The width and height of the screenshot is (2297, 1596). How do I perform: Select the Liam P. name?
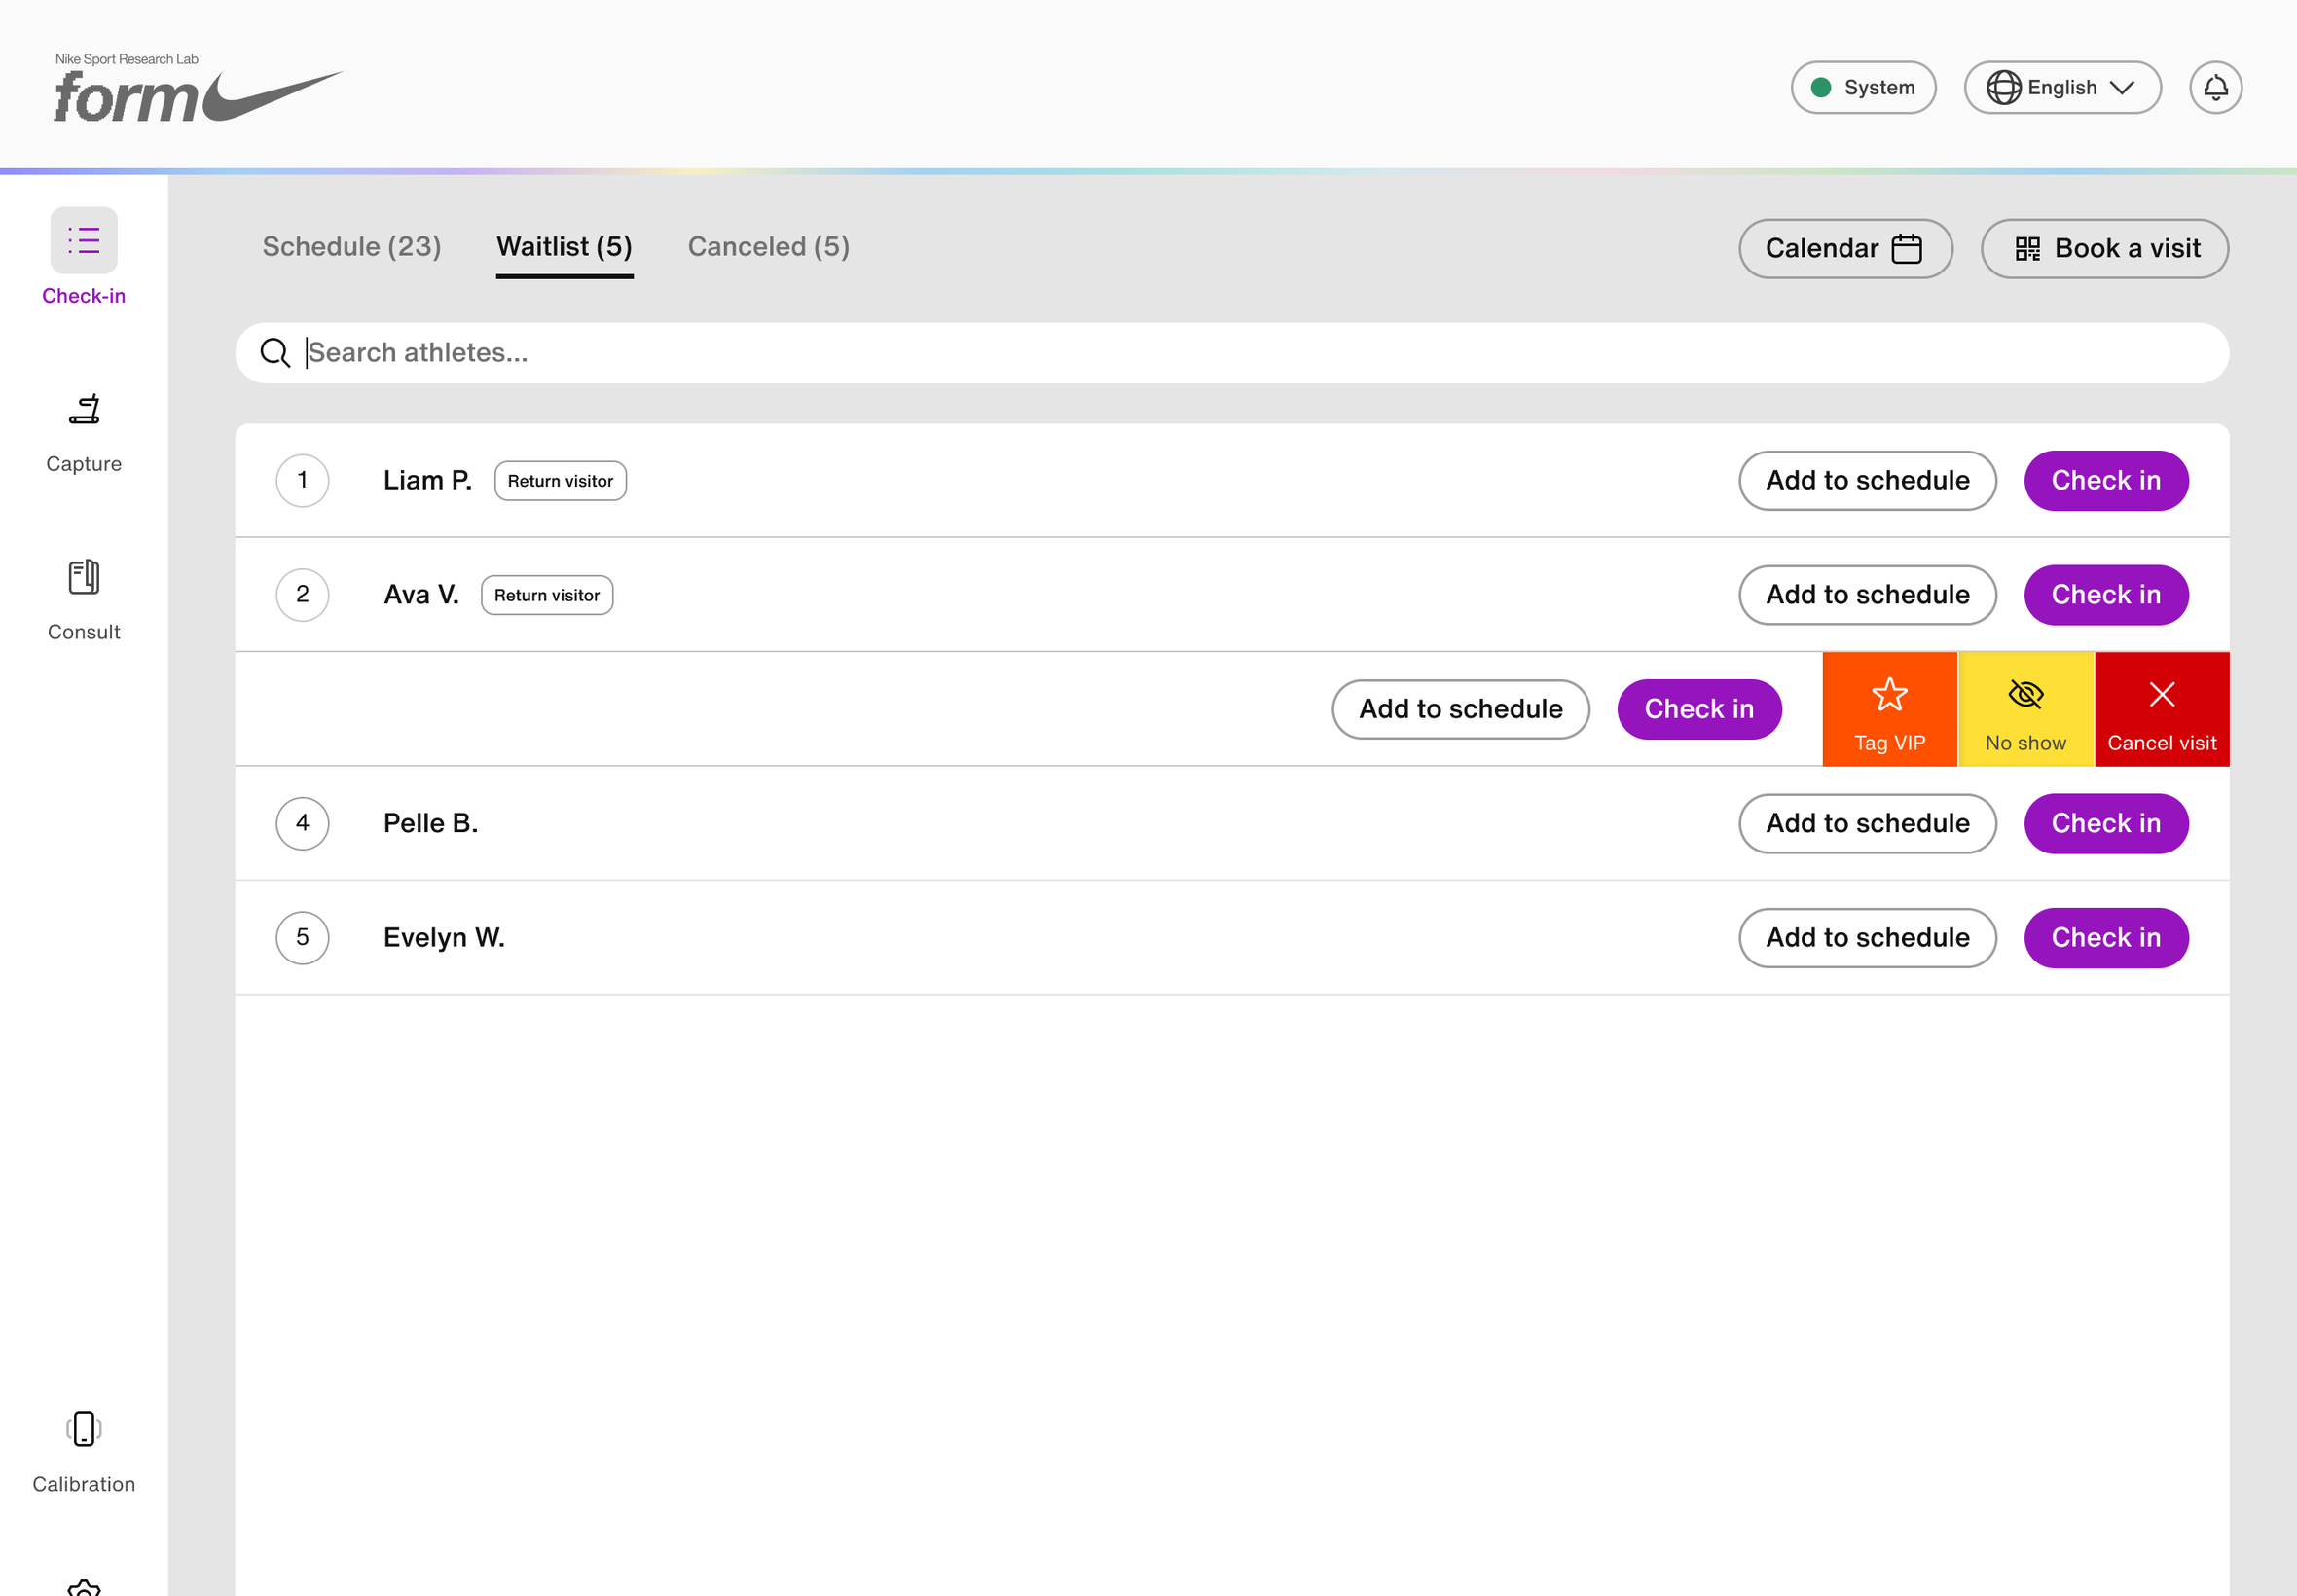(427, 481)
